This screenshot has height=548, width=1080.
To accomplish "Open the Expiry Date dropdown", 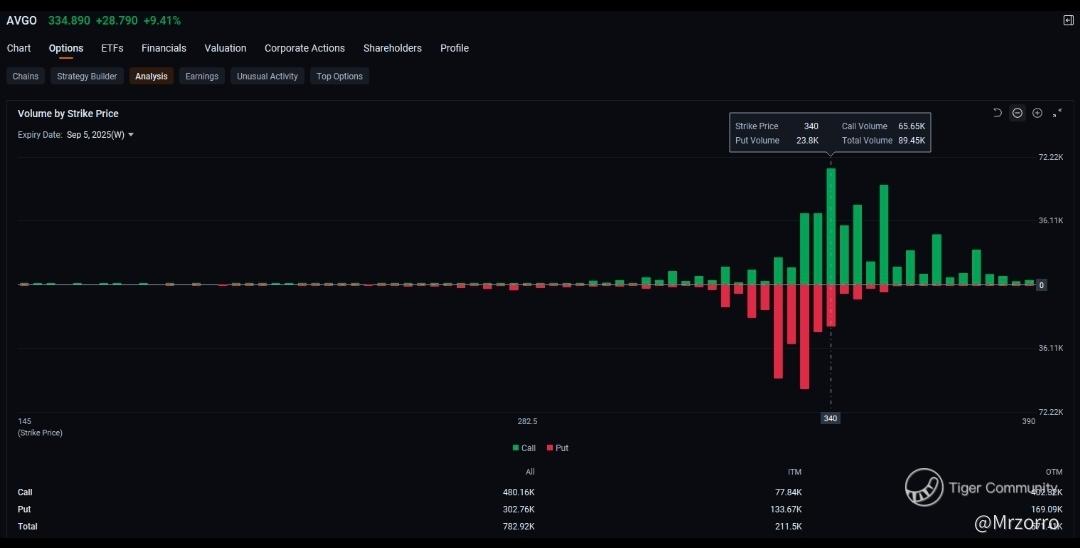I will [x=101, y=135].
